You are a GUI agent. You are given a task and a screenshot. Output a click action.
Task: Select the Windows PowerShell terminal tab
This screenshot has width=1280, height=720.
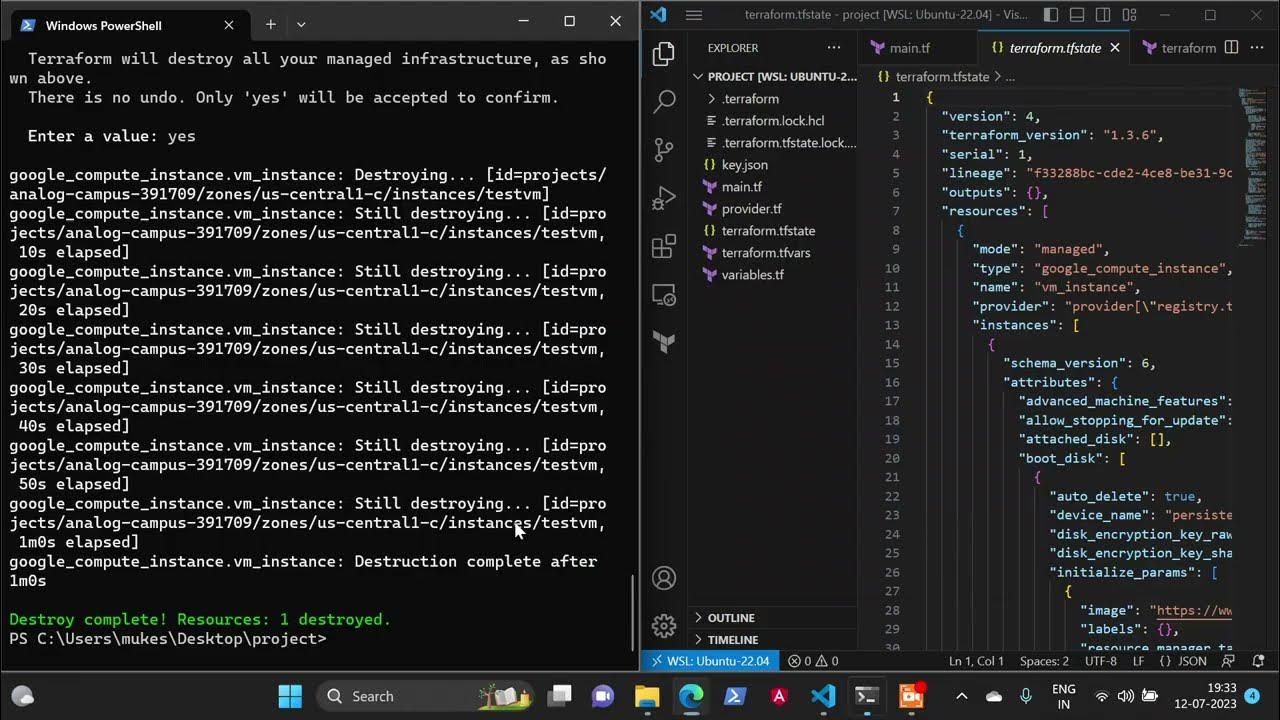(127, 25)
